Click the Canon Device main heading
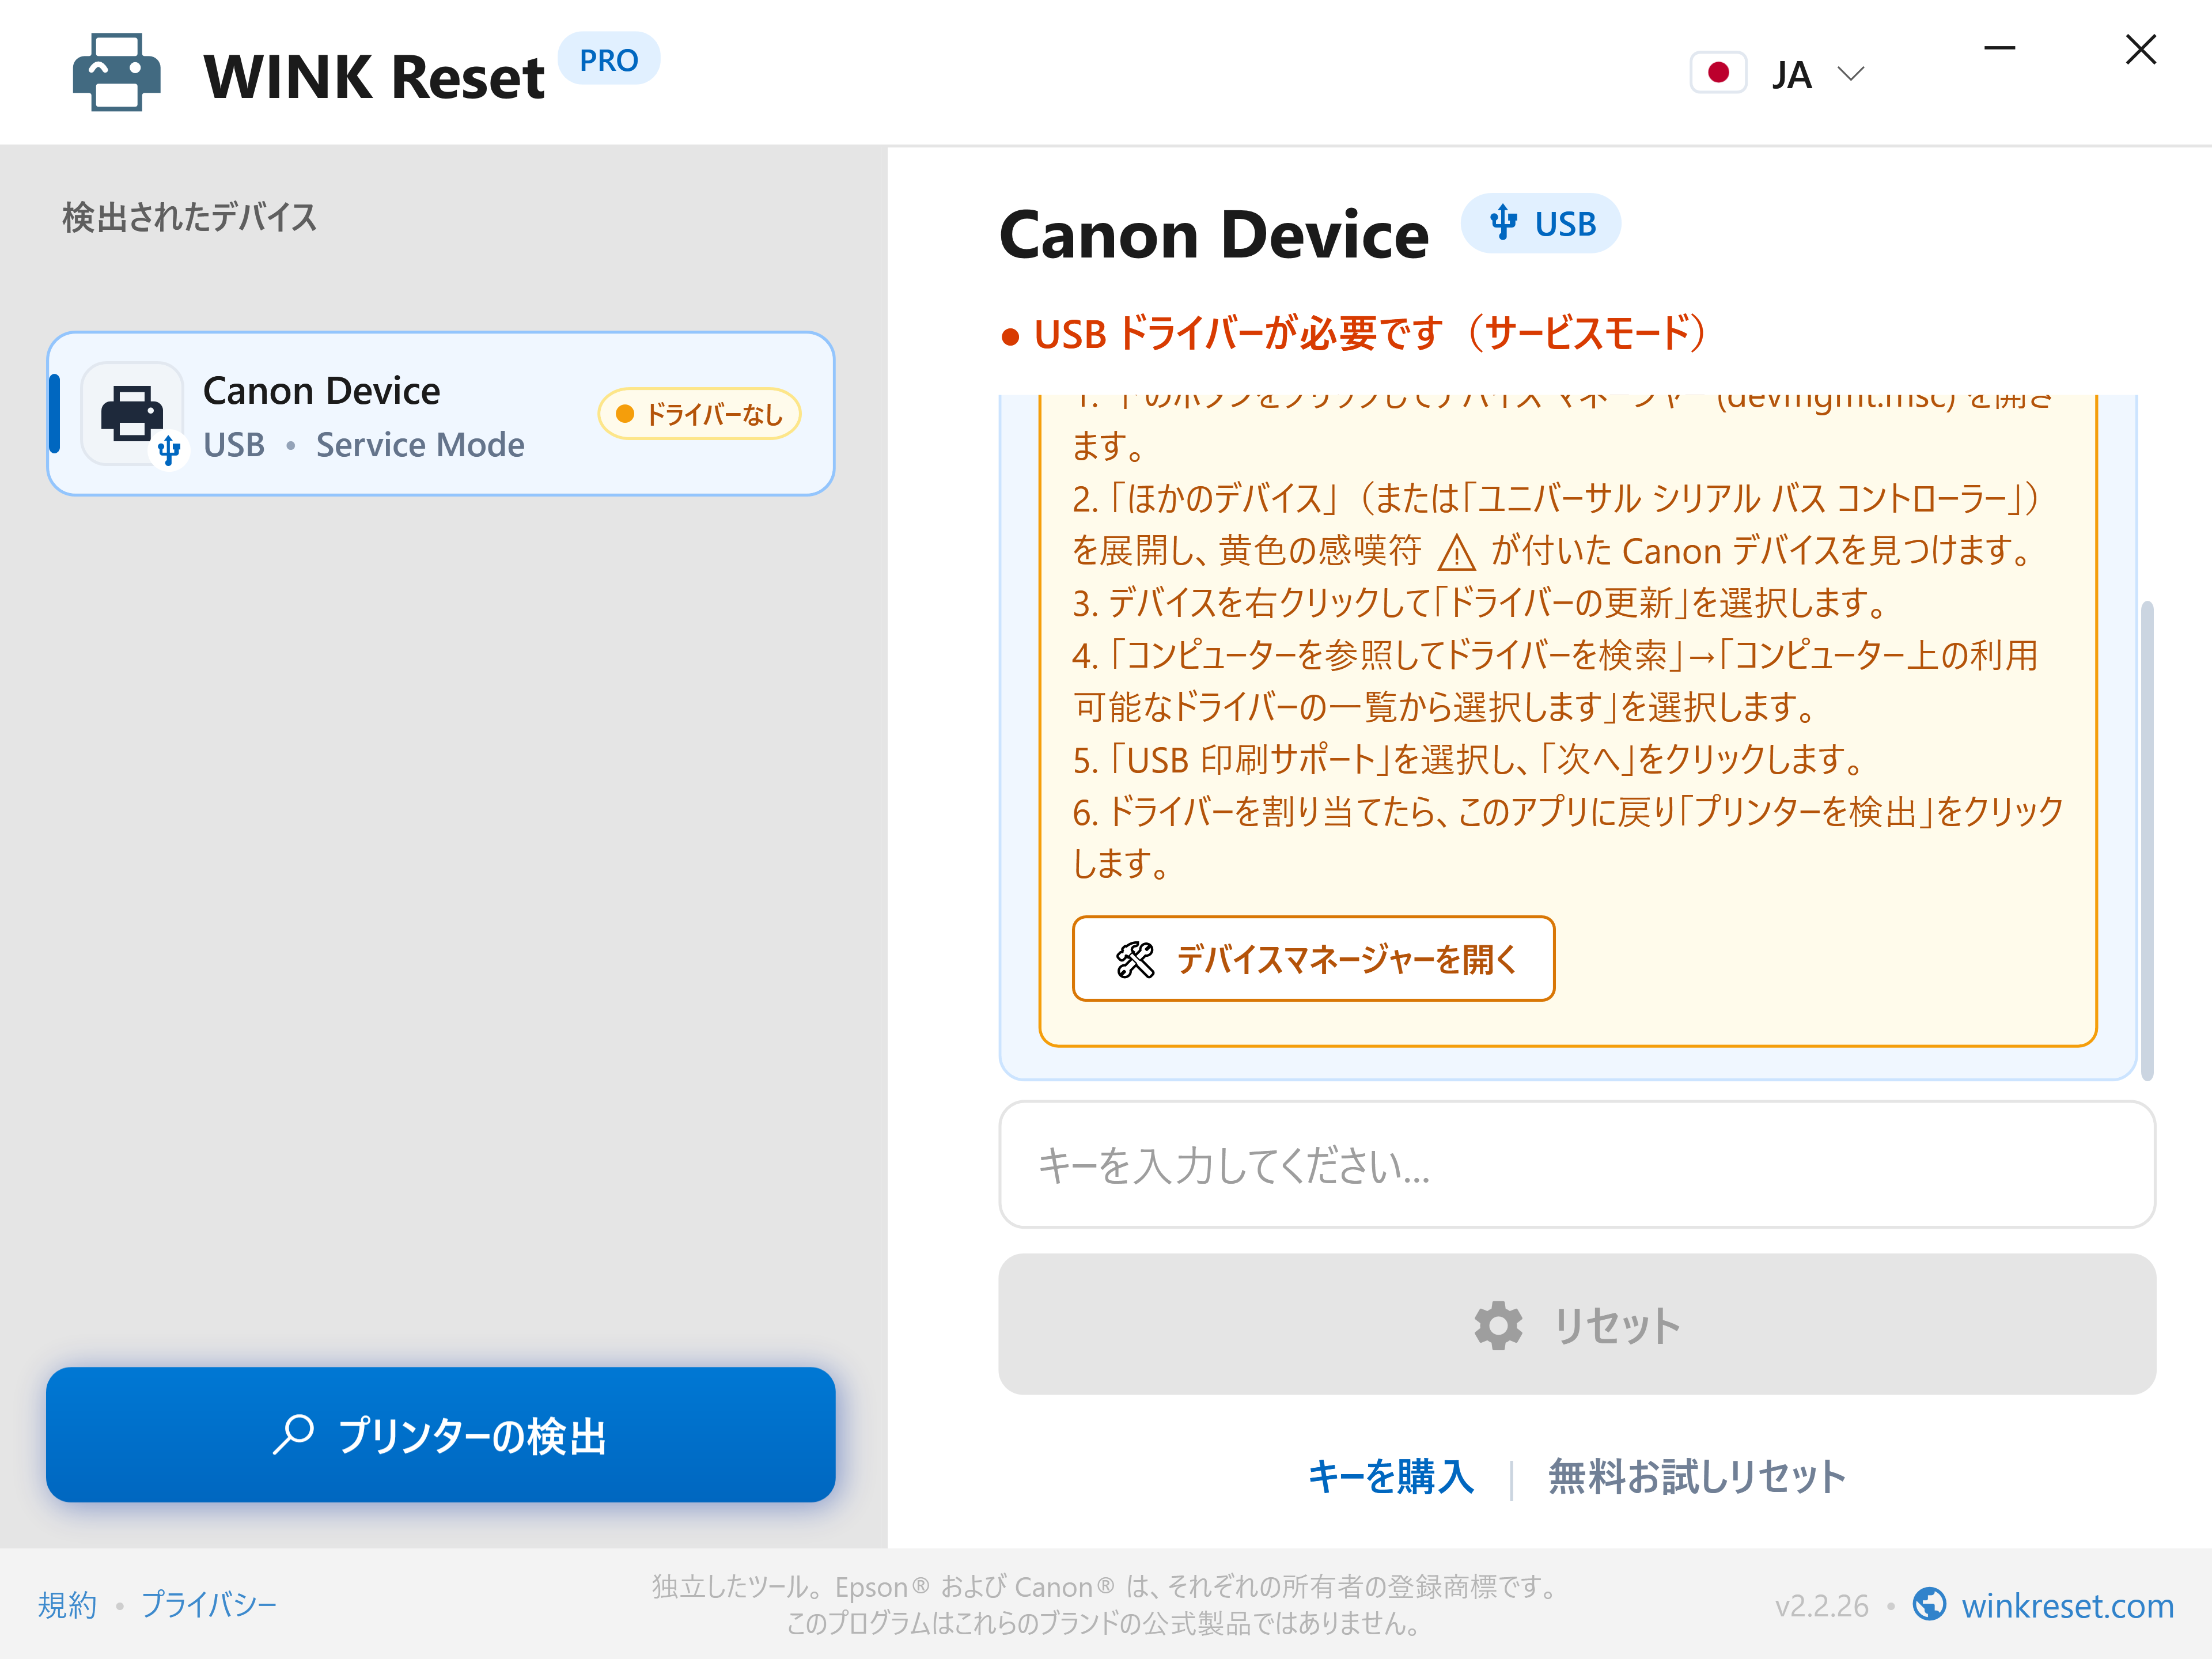Viewport: 2212px width, 1659px height. (x=1214, y=235)
